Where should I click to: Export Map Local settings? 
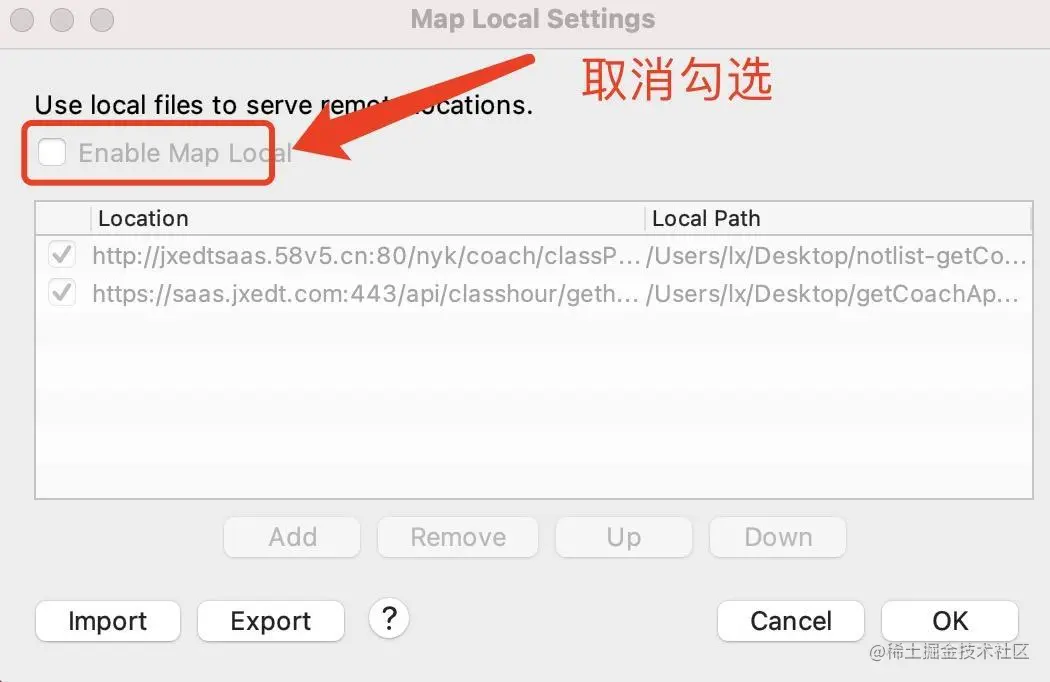pos(271,621)
